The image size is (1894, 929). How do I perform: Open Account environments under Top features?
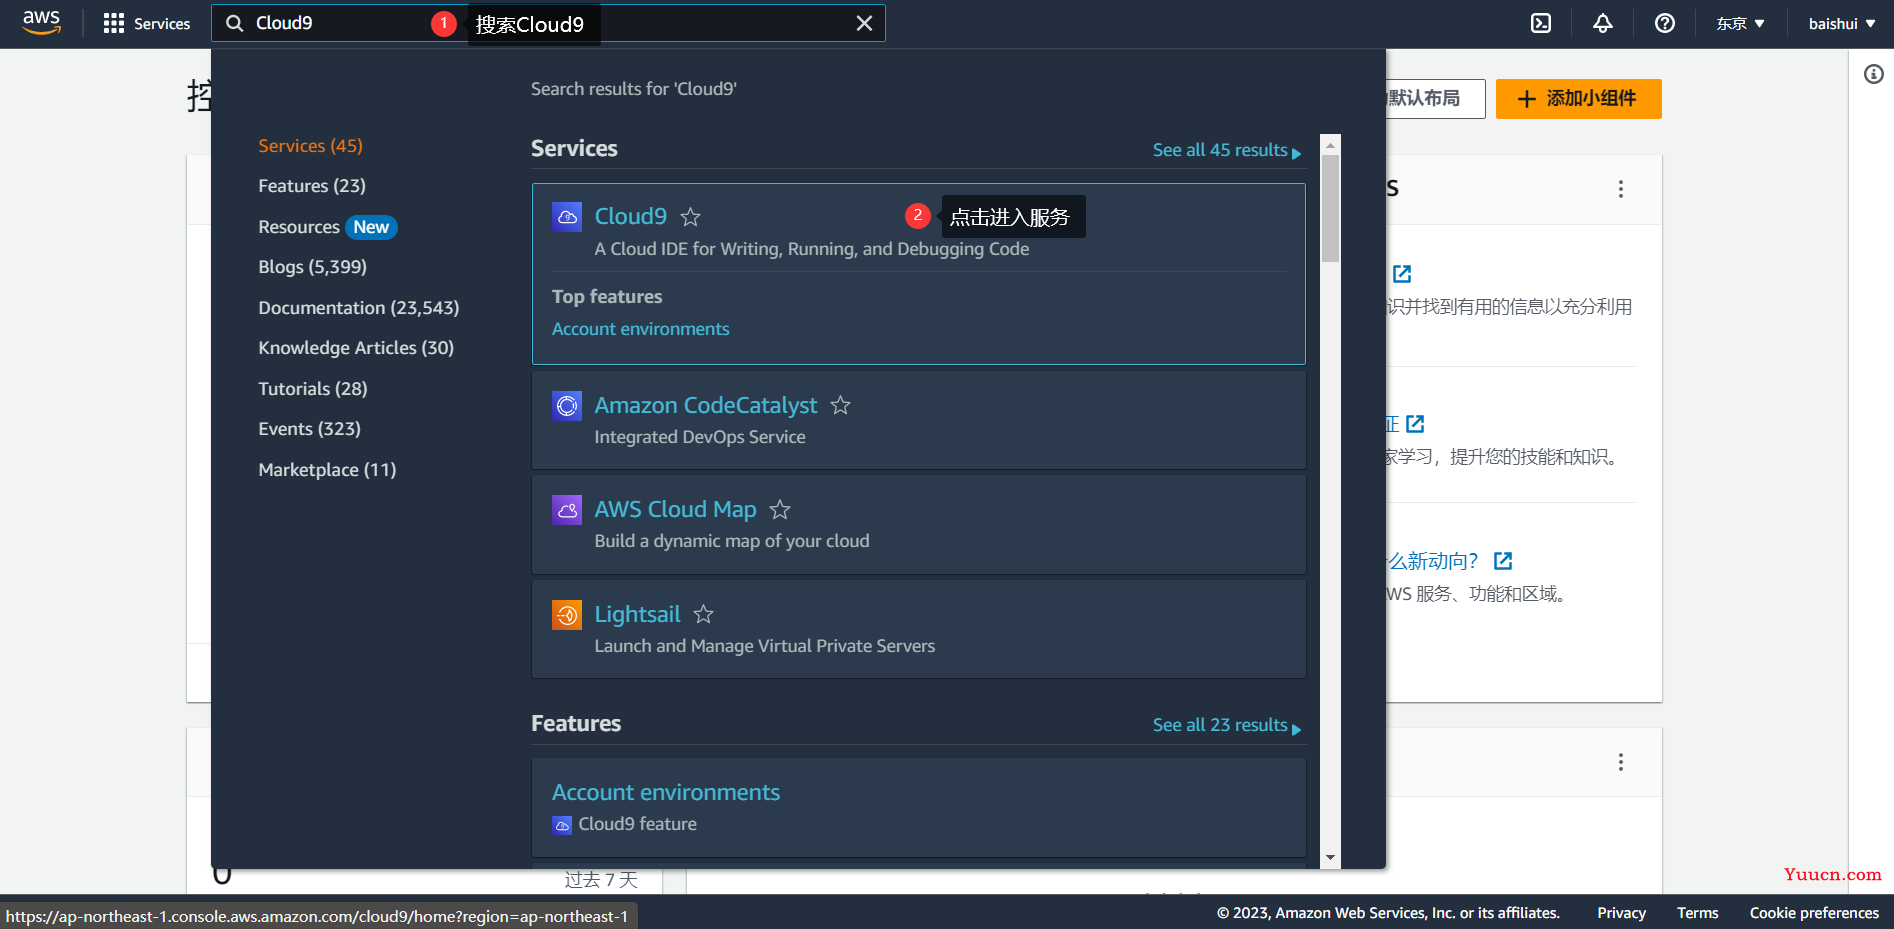coord(641,329)
